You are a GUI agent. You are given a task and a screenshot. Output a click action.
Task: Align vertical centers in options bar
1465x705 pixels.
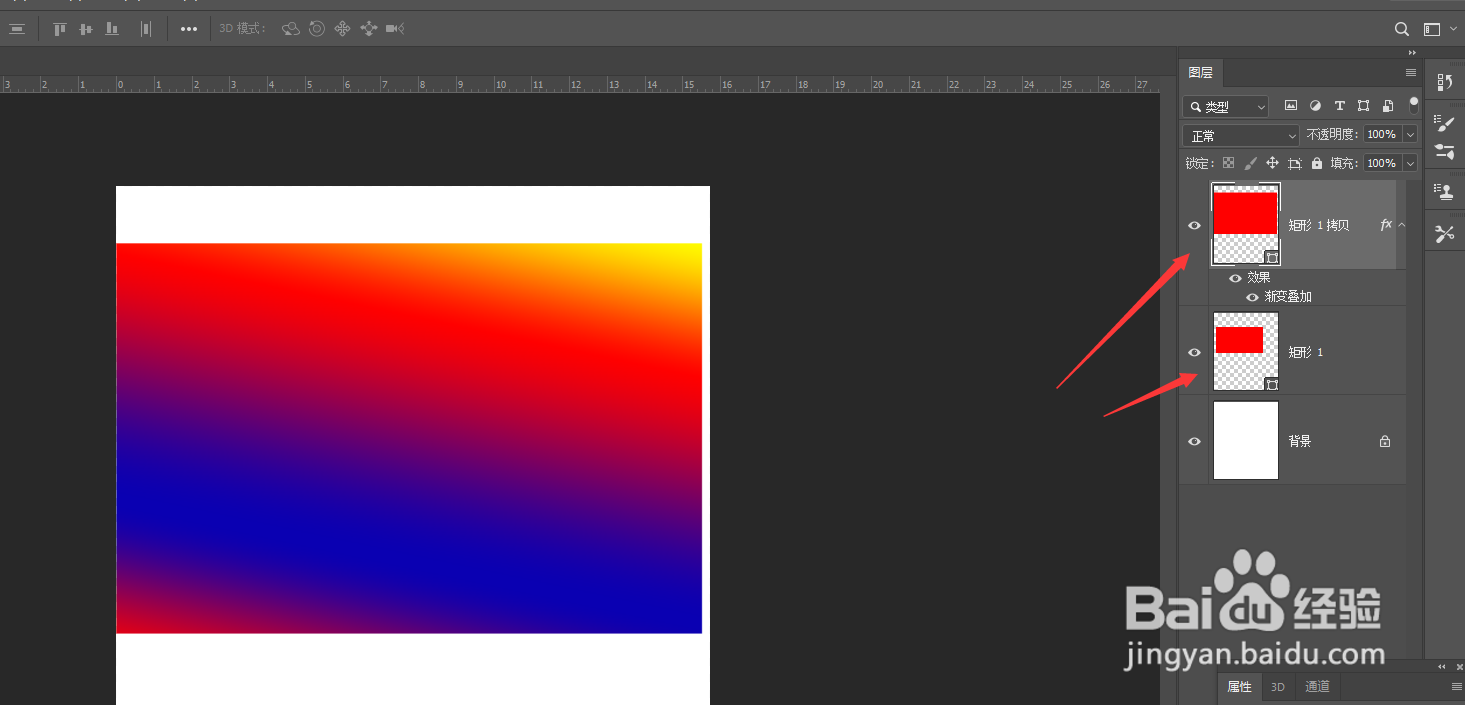pos(86,29)
